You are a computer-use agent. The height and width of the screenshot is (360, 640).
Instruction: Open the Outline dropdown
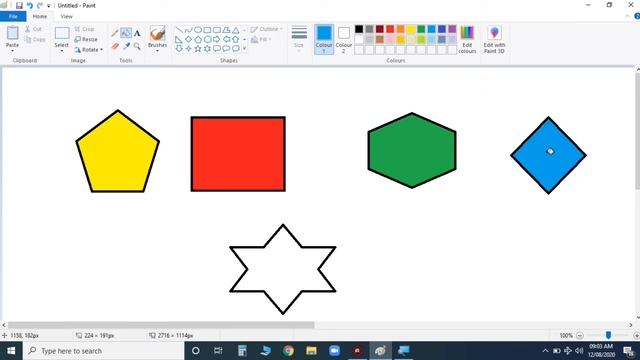coord(267,29)
